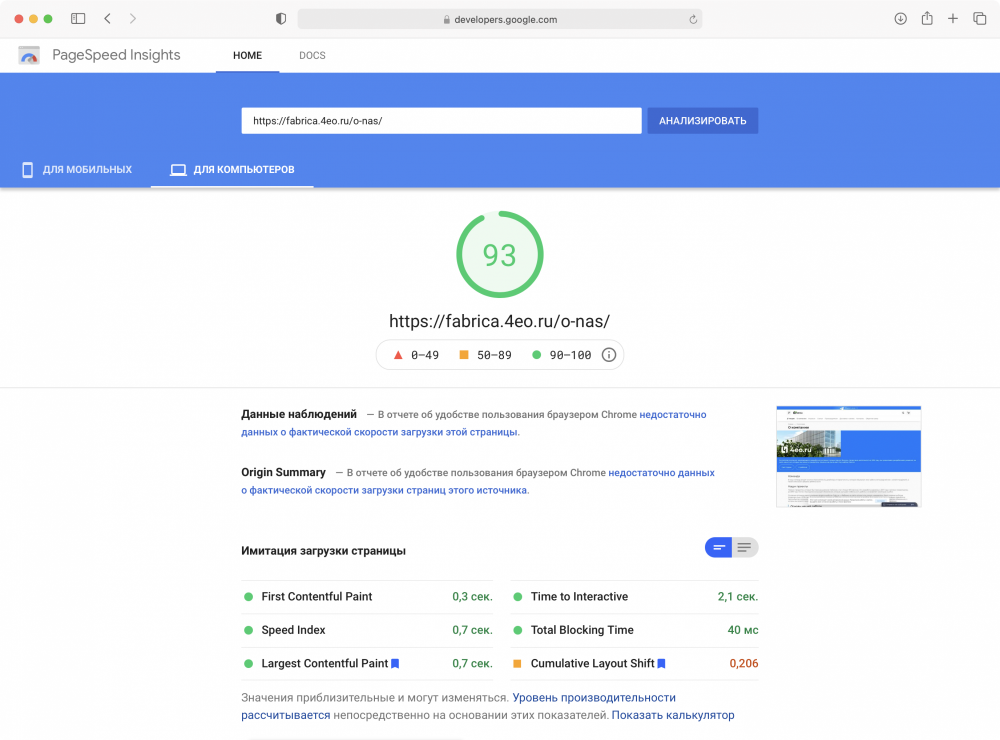Open the Показать калькулятор link

673,715
